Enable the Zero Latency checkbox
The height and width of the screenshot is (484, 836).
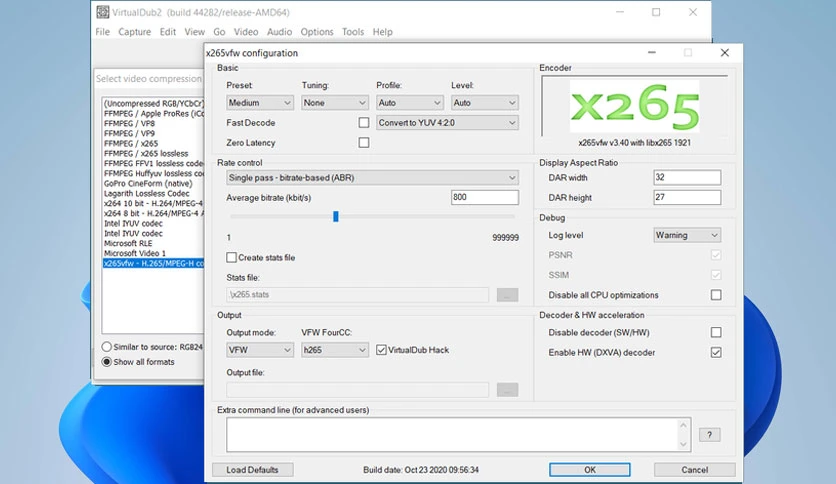point(364,142)
